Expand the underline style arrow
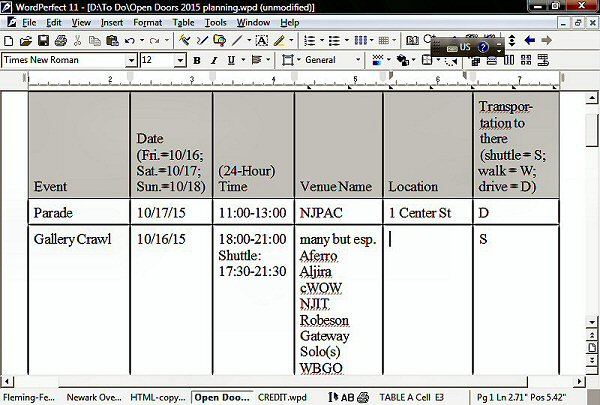Viewport: 600px width, 405px height. pos(243,60)
